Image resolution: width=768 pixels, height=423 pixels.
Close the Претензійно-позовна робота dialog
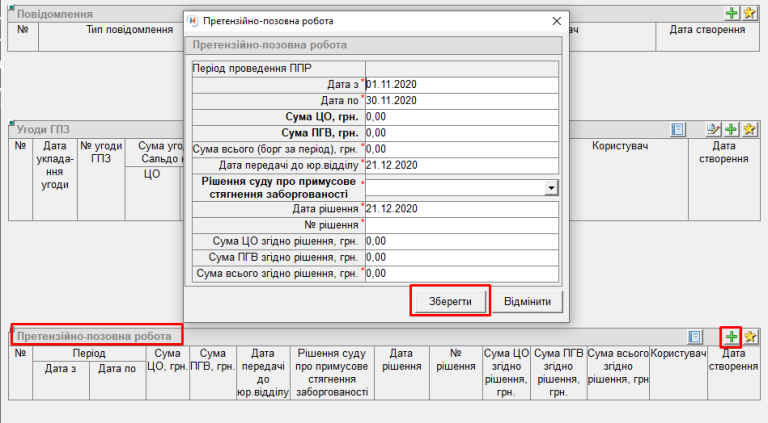(x=556, y=21)
